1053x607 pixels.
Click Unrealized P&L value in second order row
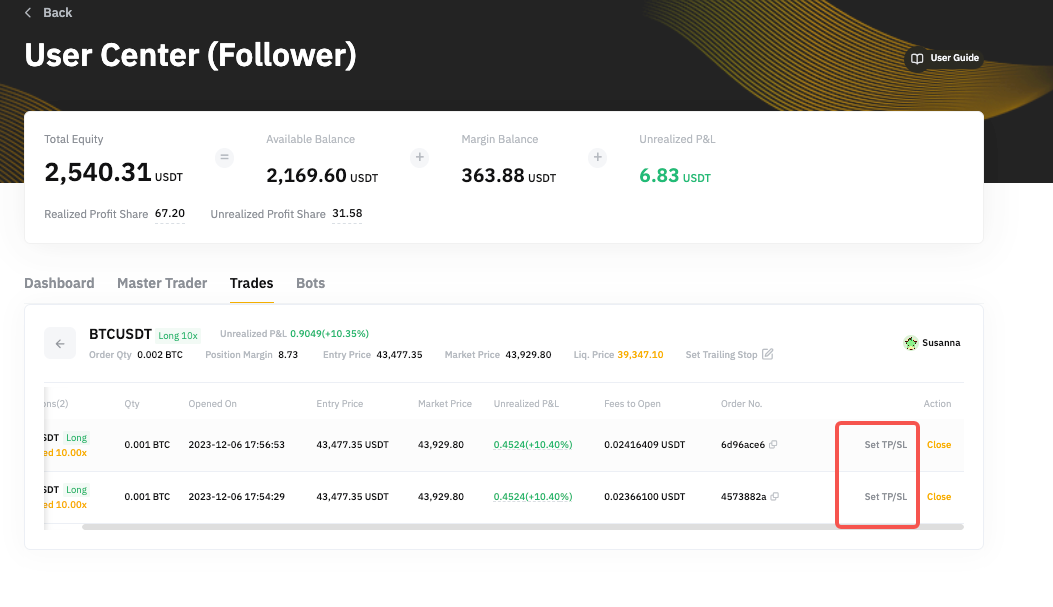click(x=532, y=497)
